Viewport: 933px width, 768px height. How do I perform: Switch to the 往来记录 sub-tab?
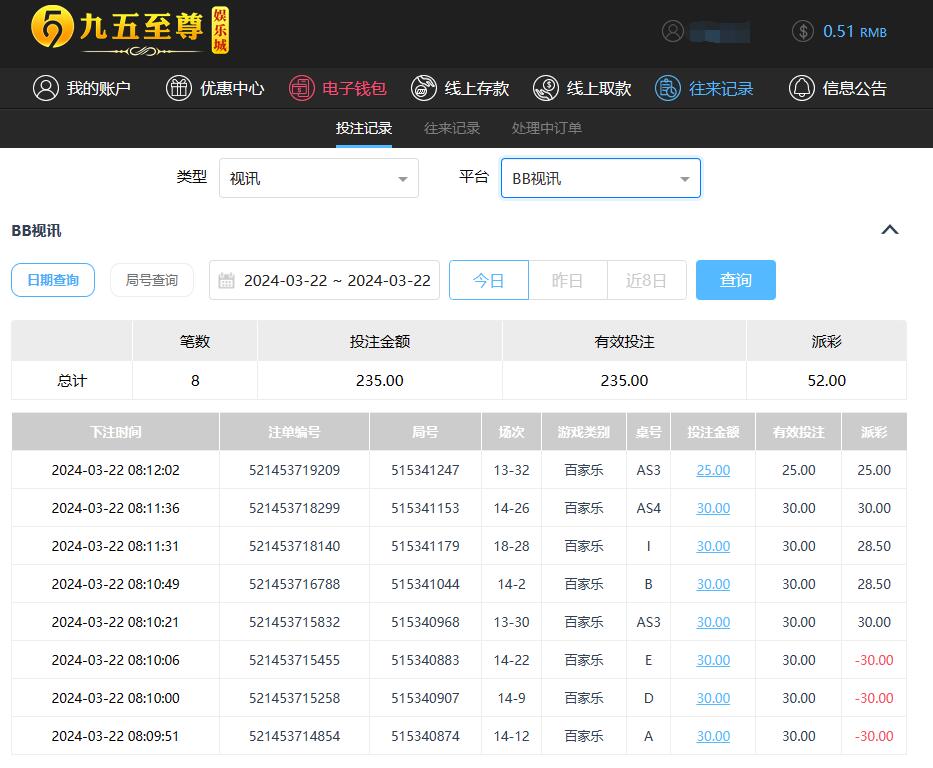pyautogui.click(x=452, y=128)
